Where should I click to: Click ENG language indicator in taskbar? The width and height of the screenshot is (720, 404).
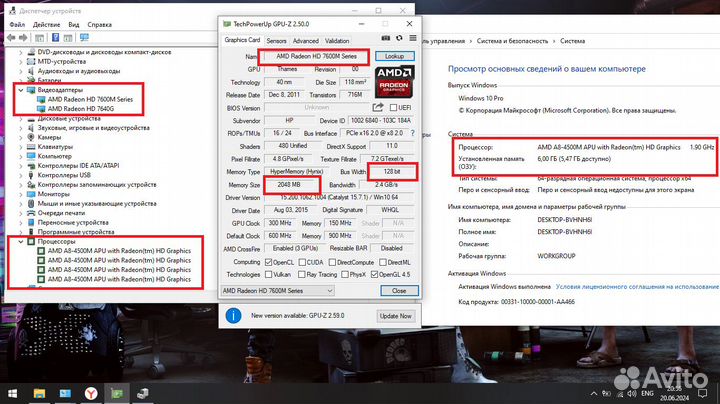tap(647, 393)
